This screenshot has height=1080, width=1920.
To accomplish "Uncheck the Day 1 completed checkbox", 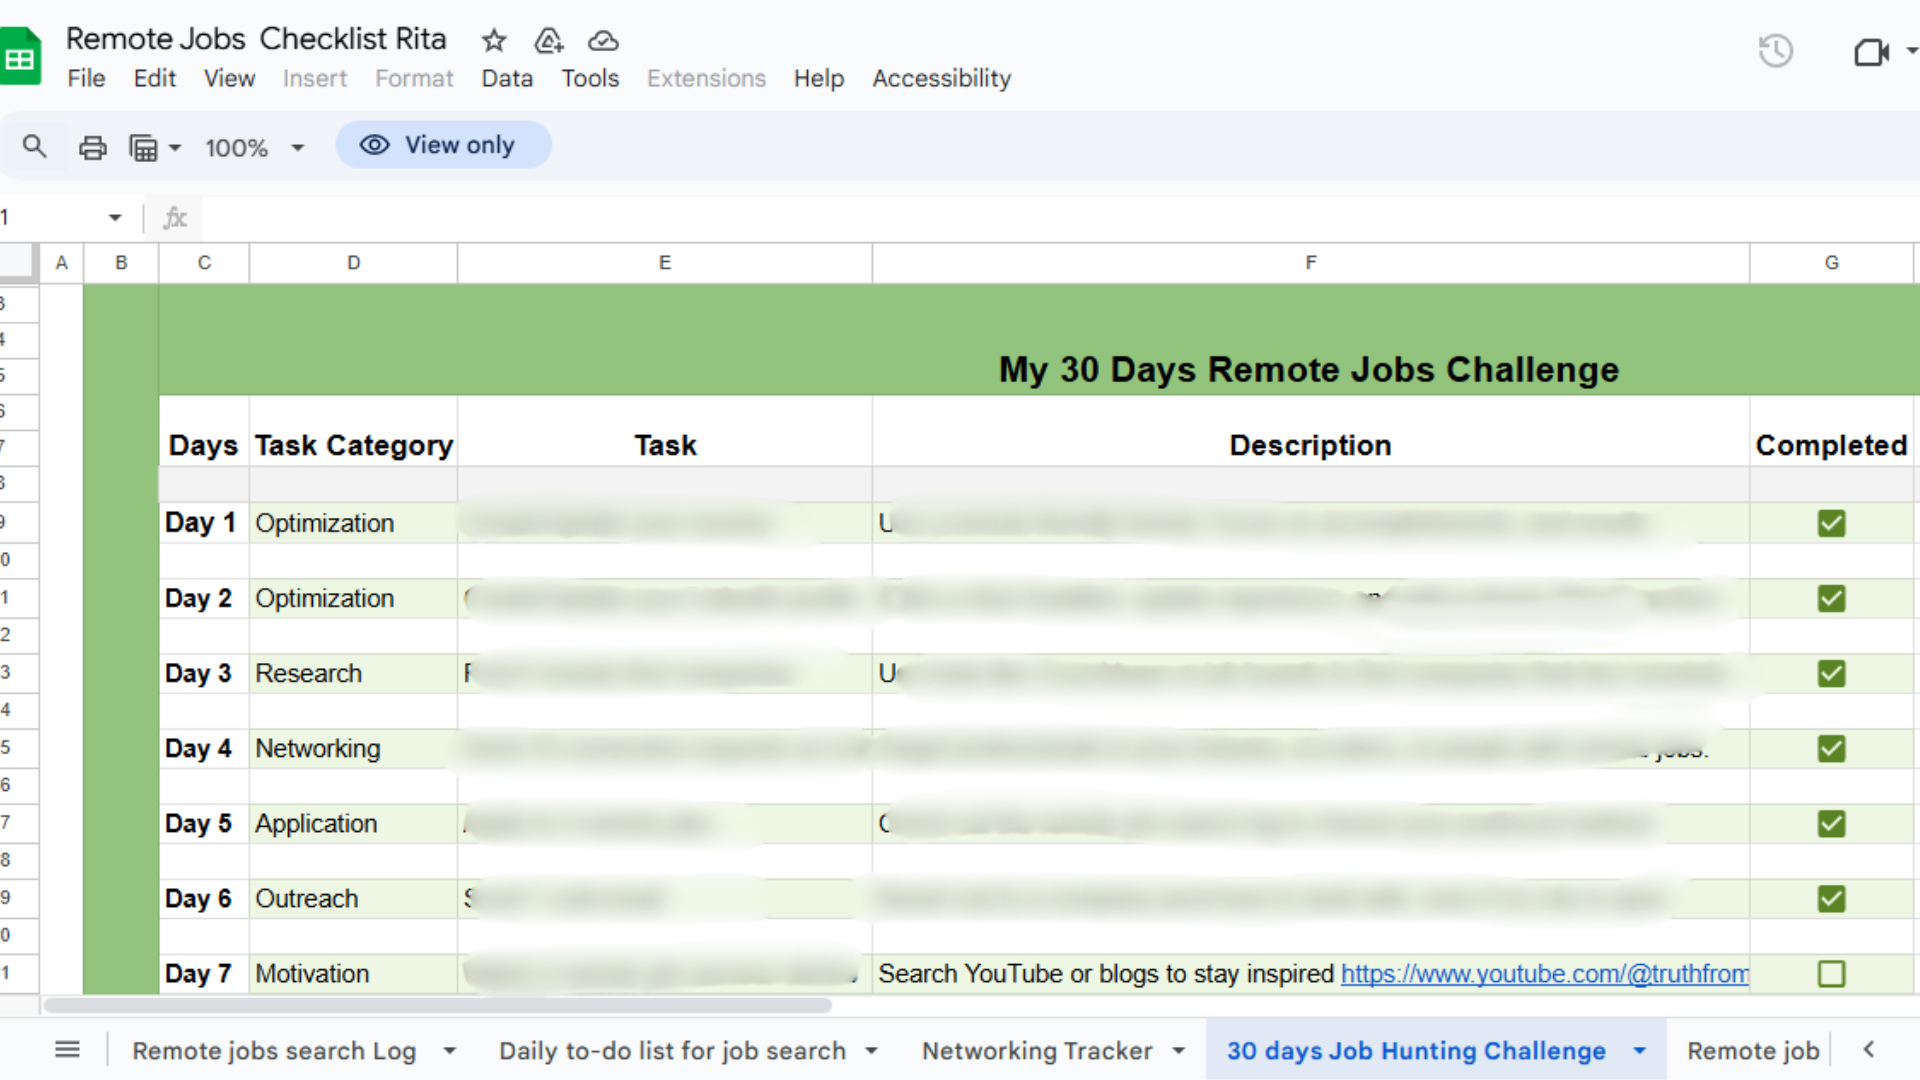I will point(1831,523).
